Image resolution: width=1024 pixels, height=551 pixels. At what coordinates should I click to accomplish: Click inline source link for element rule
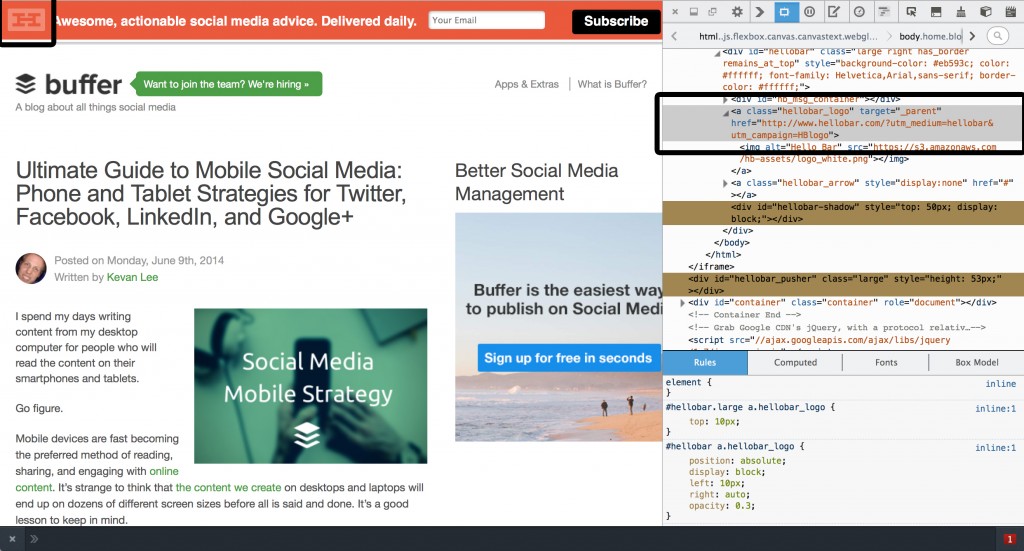click(1000, 384)
